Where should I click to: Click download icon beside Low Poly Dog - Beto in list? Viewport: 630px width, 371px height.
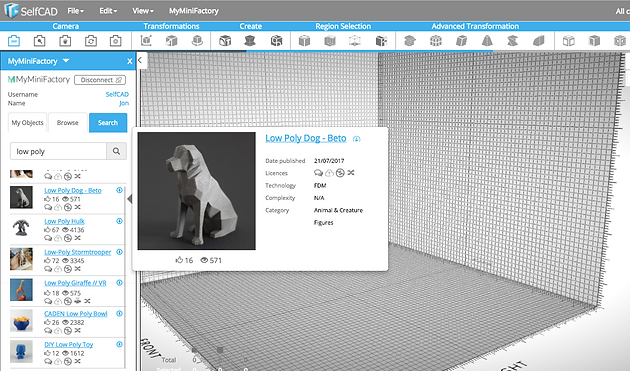point(119,190)
